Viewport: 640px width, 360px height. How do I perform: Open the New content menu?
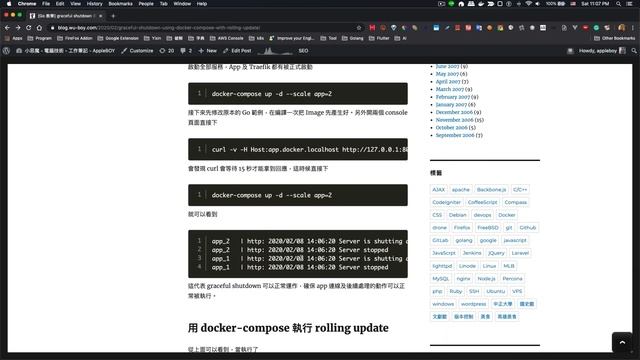pos(207,51)
